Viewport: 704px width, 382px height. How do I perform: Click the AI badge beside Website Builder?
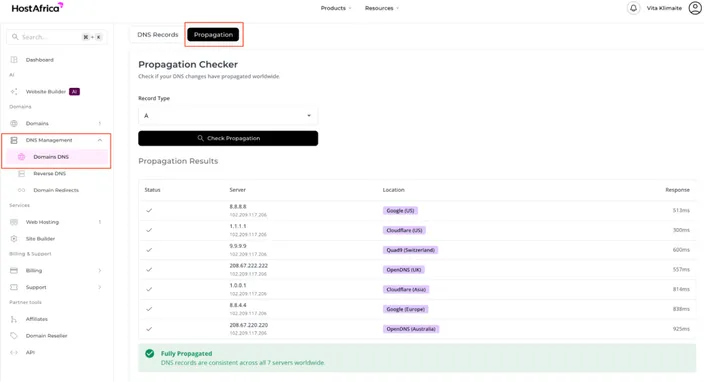pos(75,92)
